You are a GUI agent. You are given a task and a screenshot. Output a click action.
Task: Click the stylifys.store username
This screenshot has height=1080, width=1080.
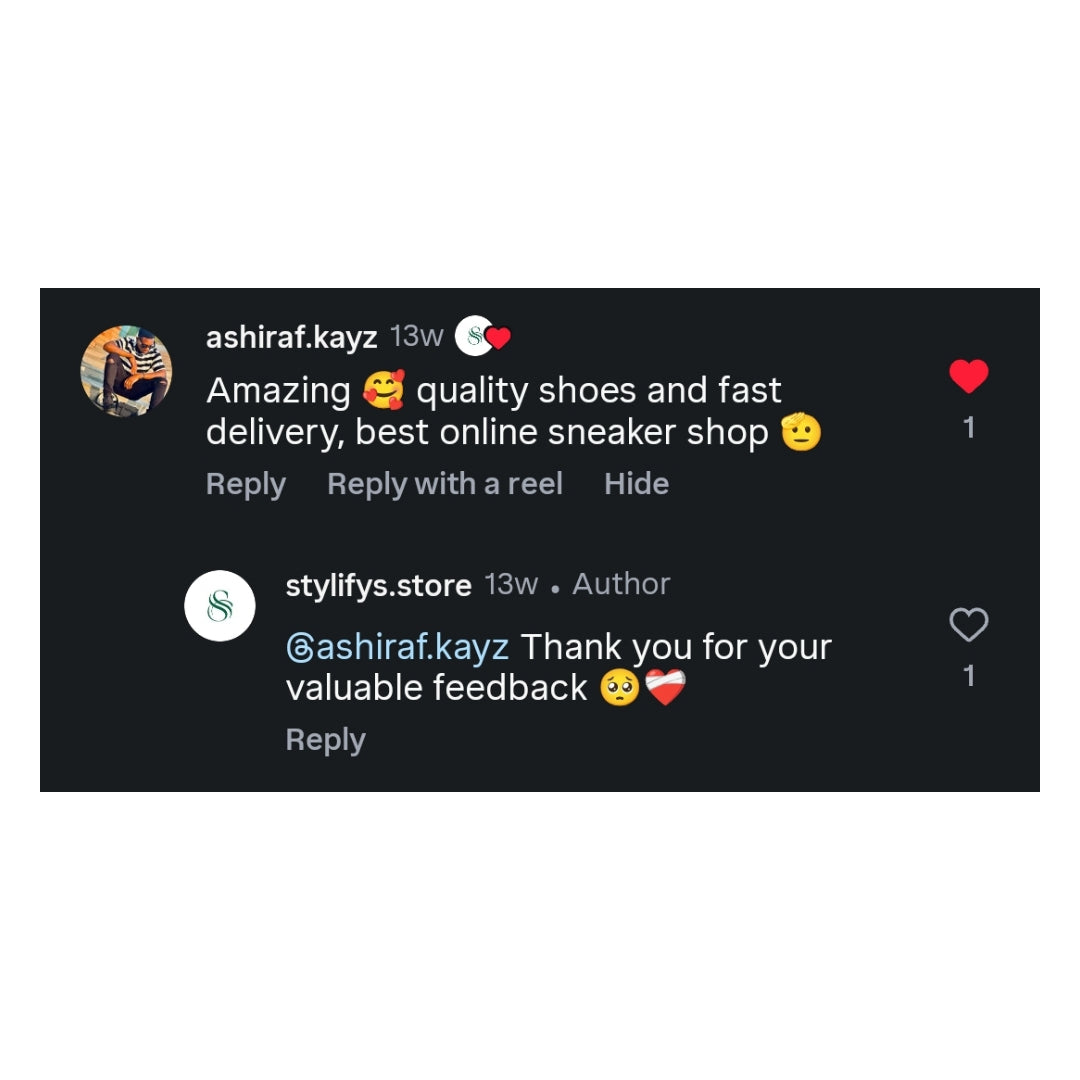pos(378,585)
